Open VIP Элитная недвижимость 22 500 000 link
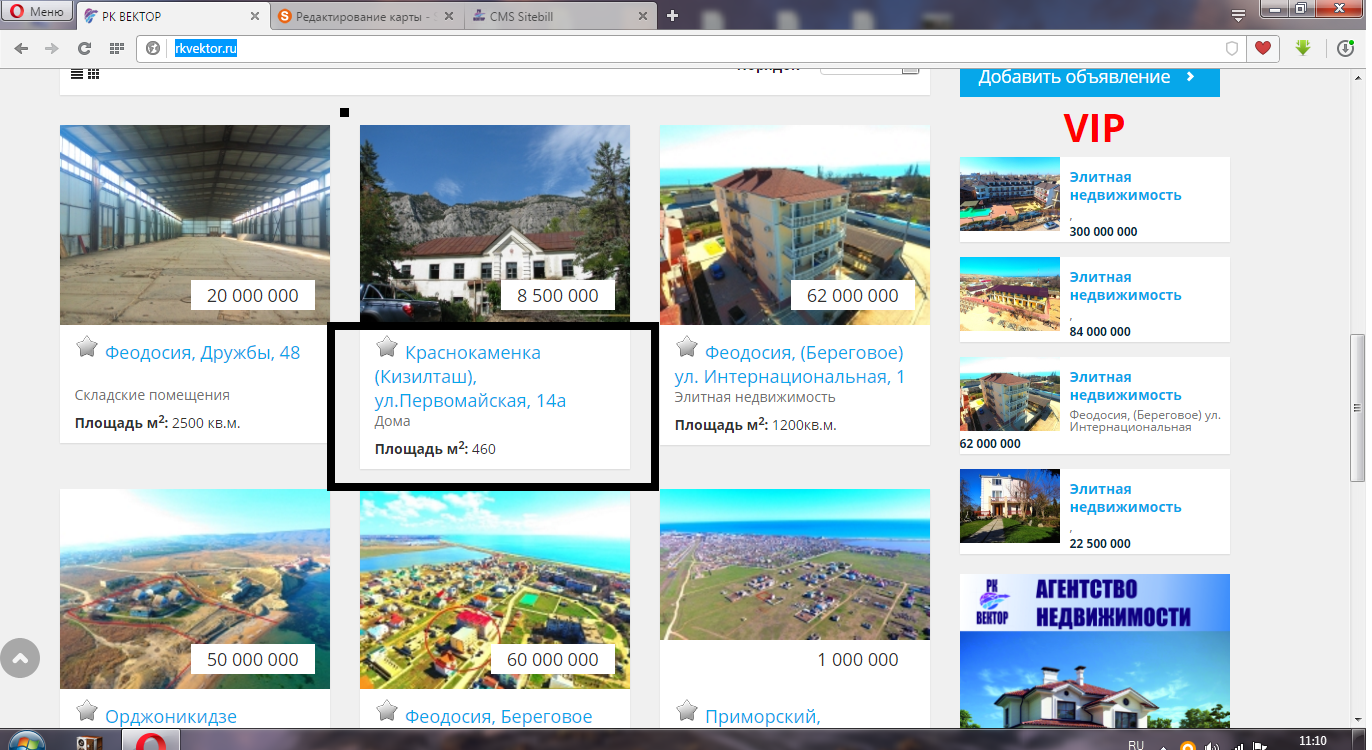Image resolution: width=1372 pixels, height=750 pixels. (1125, 498)
